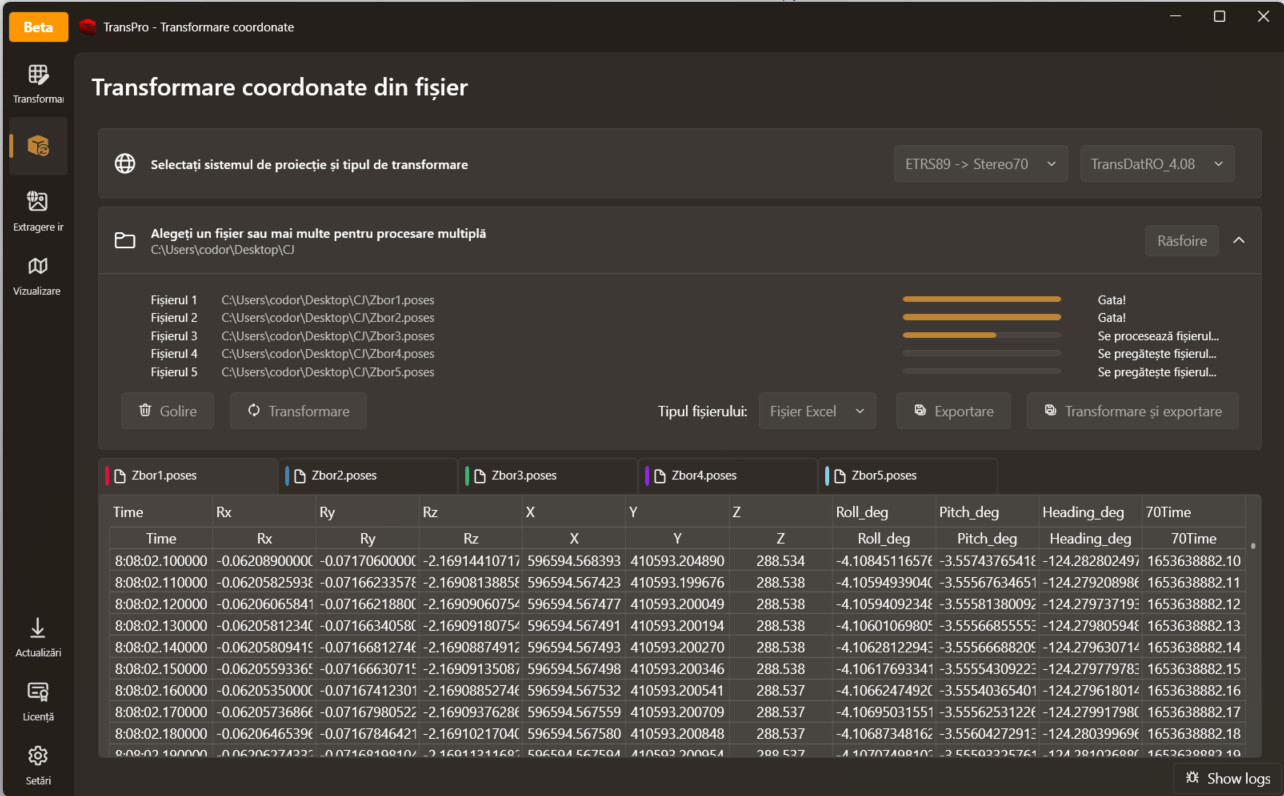Switch to the Zbor2.poses tab
1284x796 pixels.
coord(368,475)
